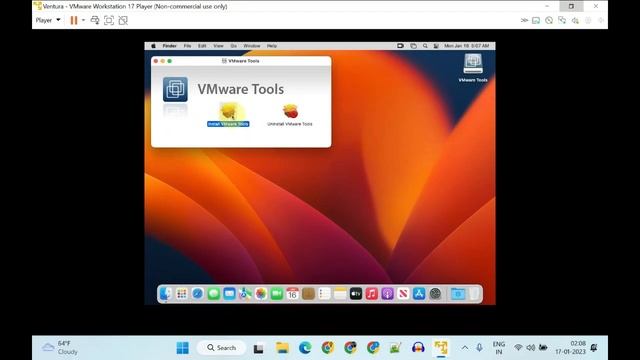Open Downloads folder in the macOS dock
This screenshot has height=360, width=640.
pyautogui.click(x=458, y=293)
